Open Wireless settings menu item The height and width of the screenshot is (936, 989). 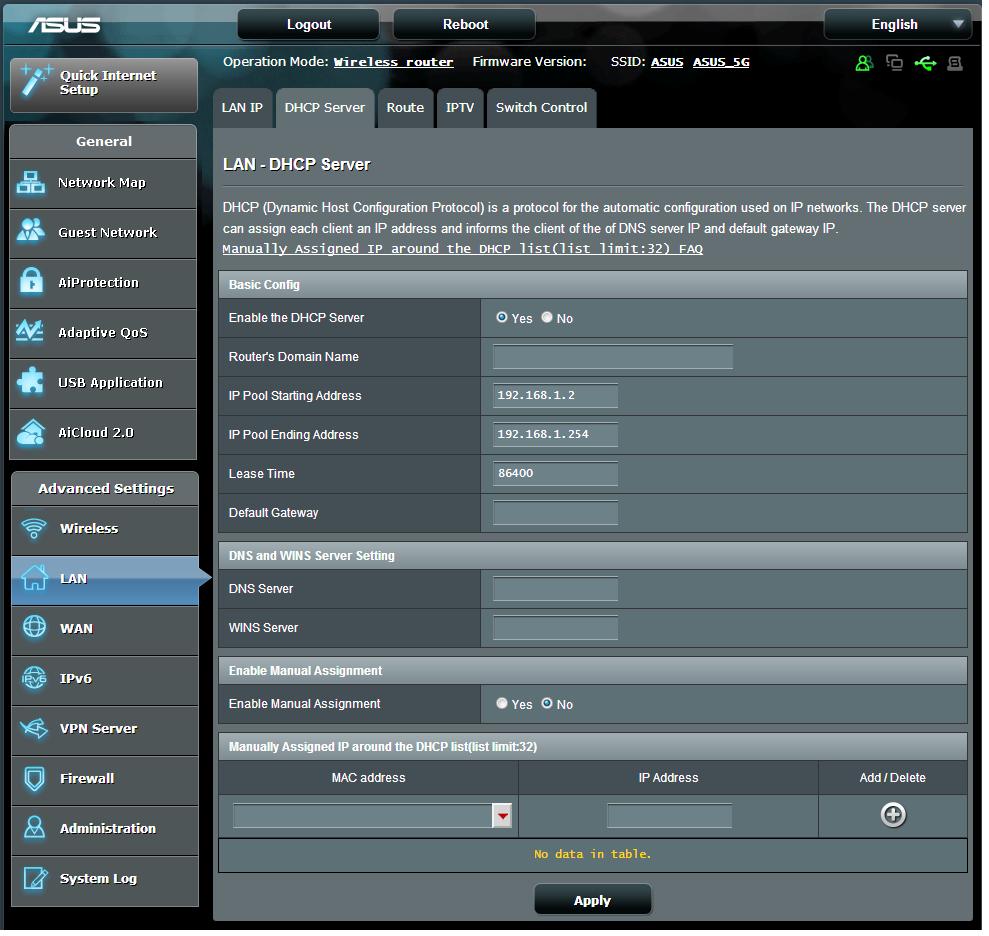105,531
